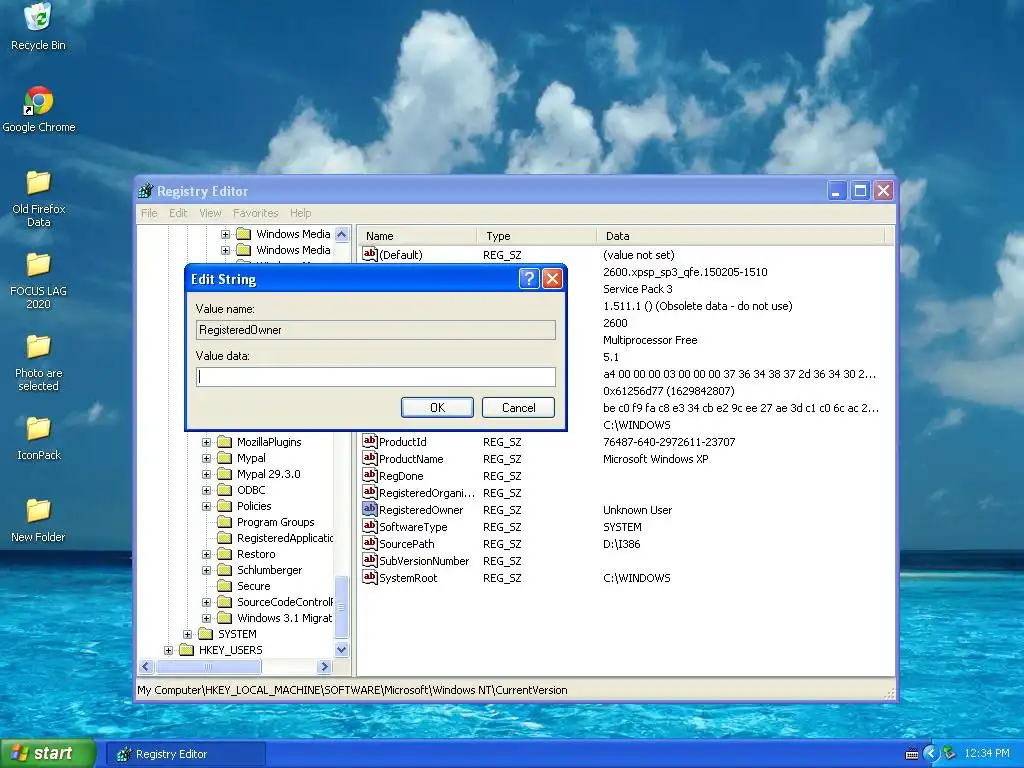Viewport: 1024px width, 768px height.
Task: Select the New Folder desktop icon
Action: (39, 520)
